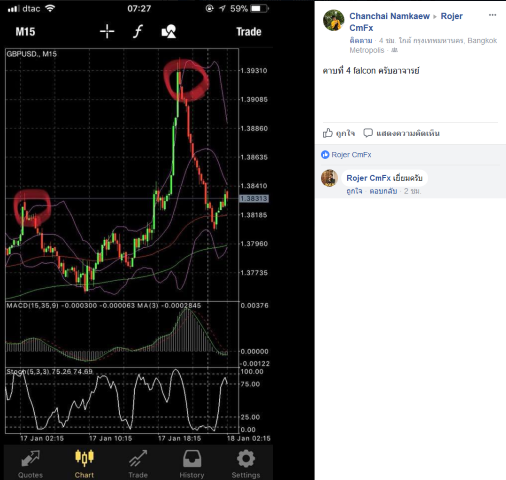Screen dimensions: 506x480
Task: Click the 17 Jan 10:15 time label
Action: point(111,438)
